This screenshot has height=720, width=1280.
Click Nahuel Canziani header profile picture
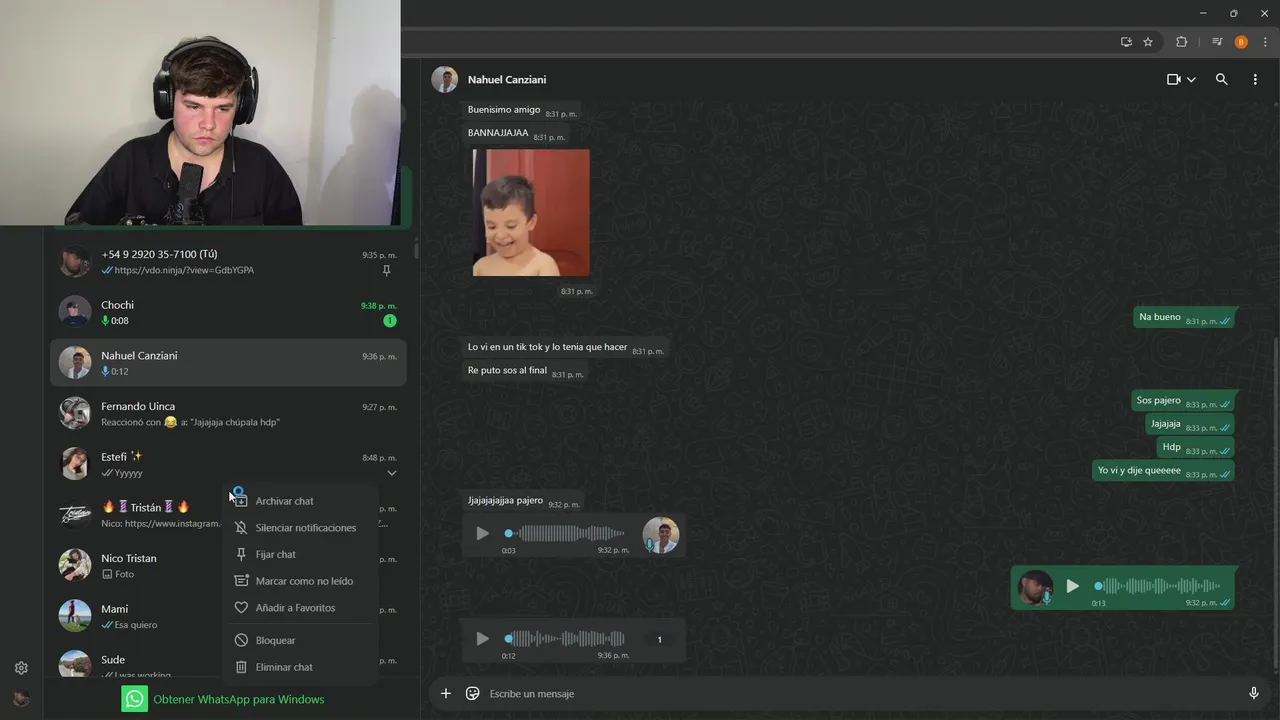point(444,79)
